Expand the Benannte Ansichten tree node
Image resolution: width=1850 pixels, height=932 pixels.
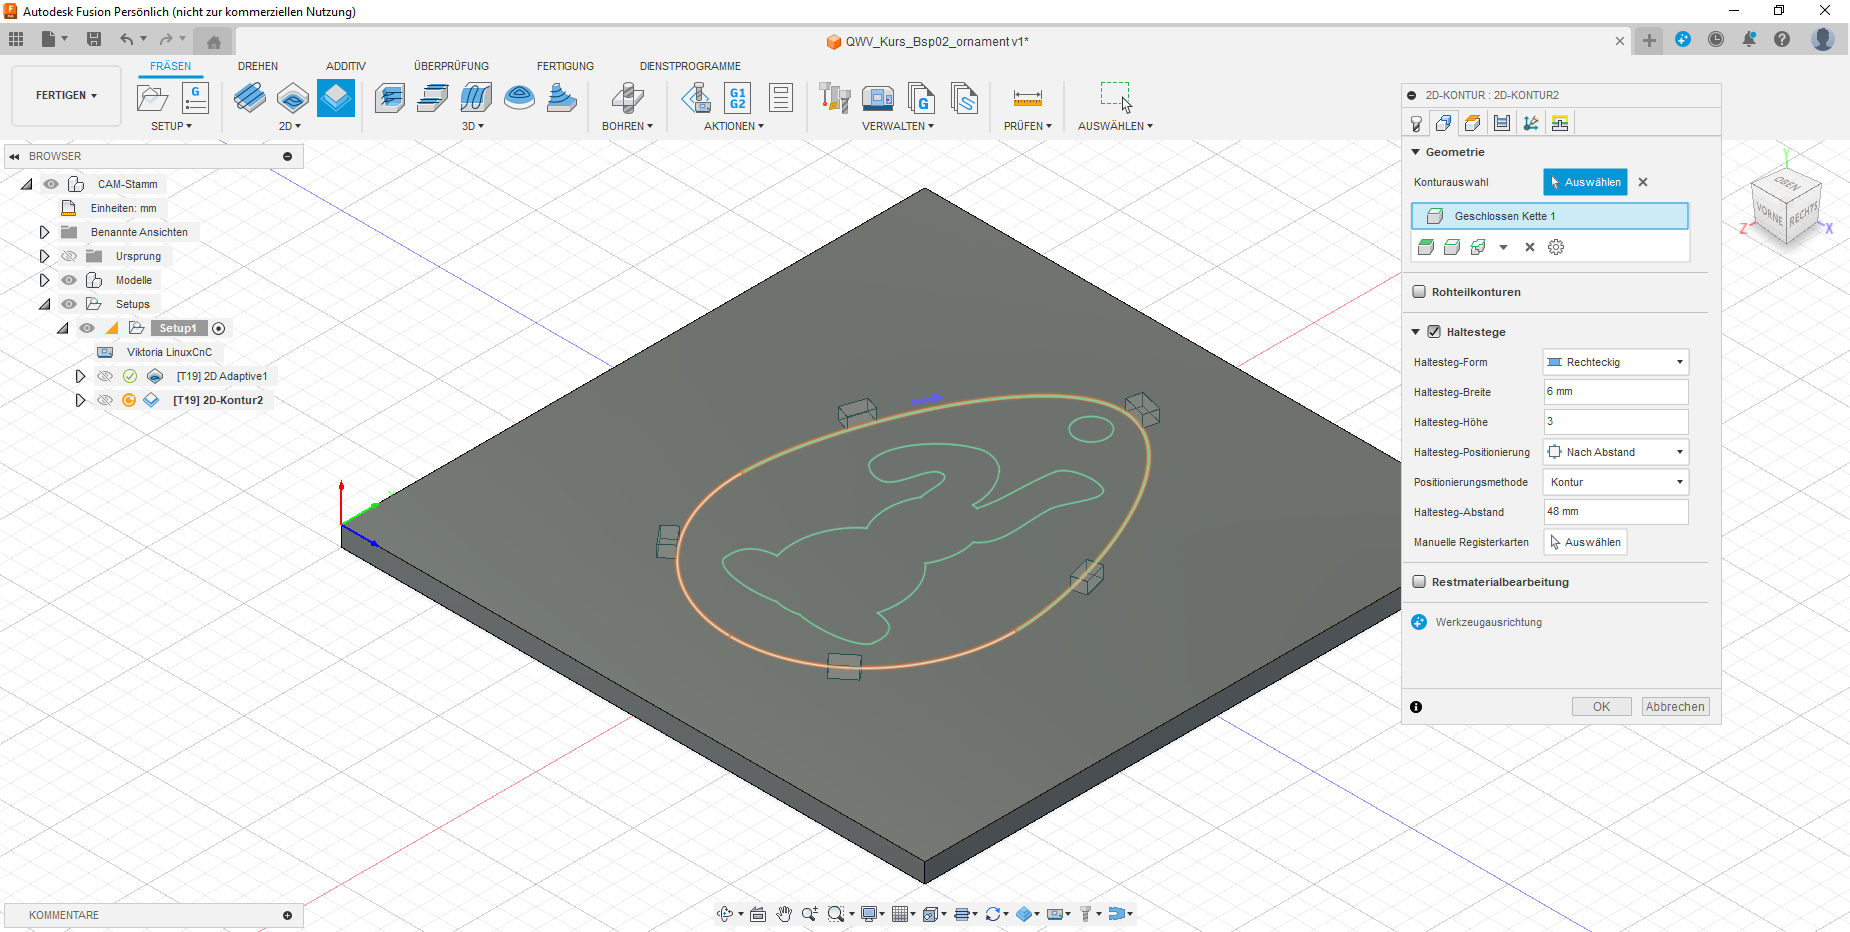pyautogui.click(x=44, y=232)
